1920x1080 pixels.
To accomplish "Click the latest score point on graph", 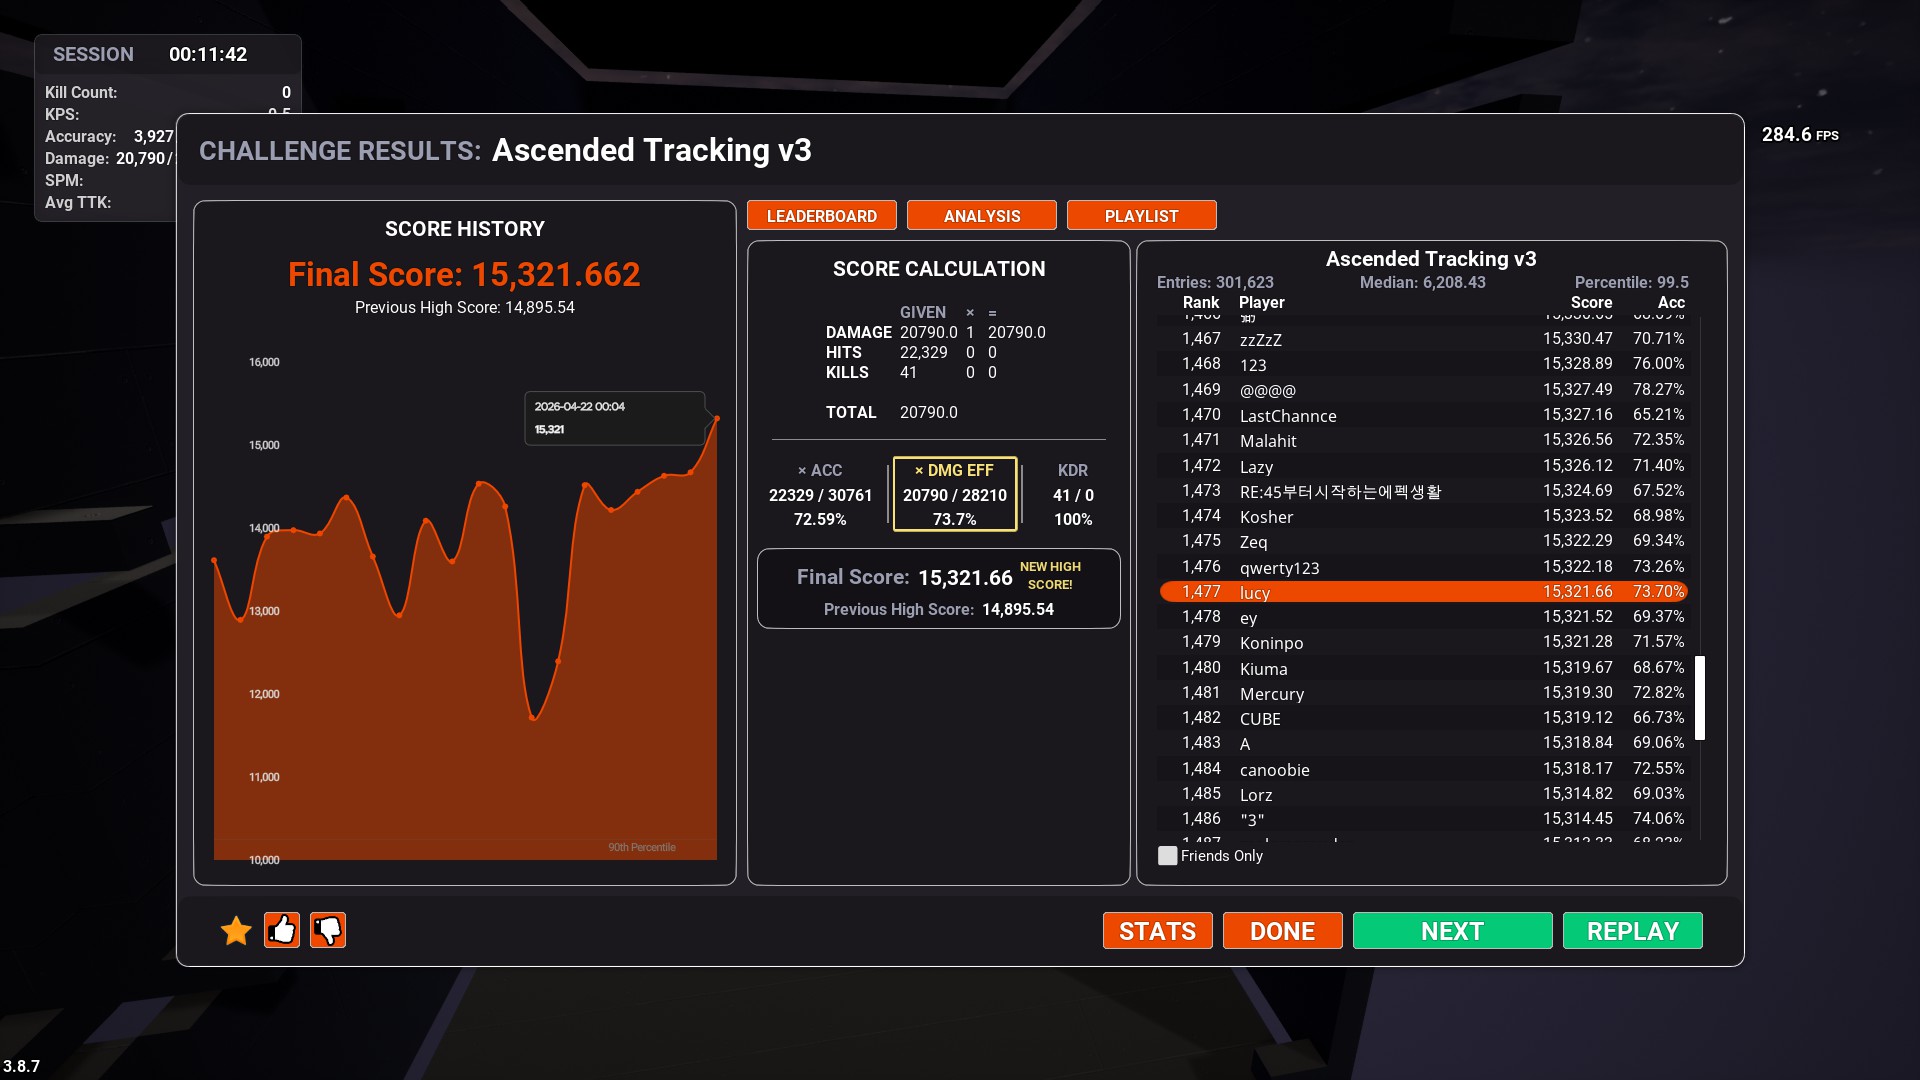I will (x=716, y=418).
